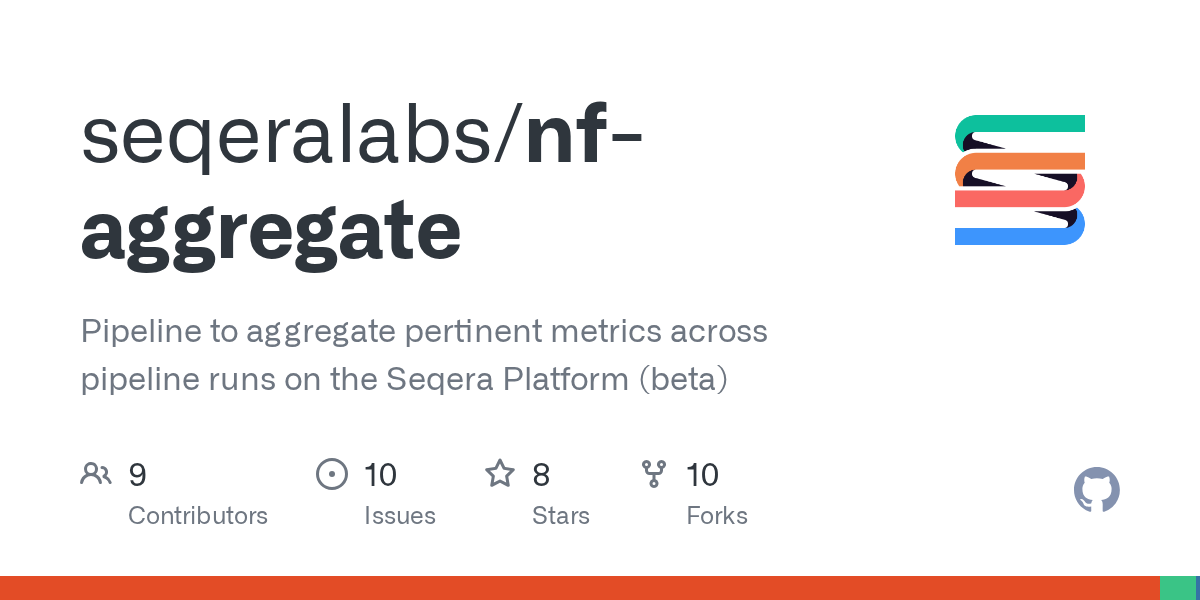The width and height of the screenshot is (1200, 600).
Task: Click the green language bar segment
Action: click(x=1177, y=588)
